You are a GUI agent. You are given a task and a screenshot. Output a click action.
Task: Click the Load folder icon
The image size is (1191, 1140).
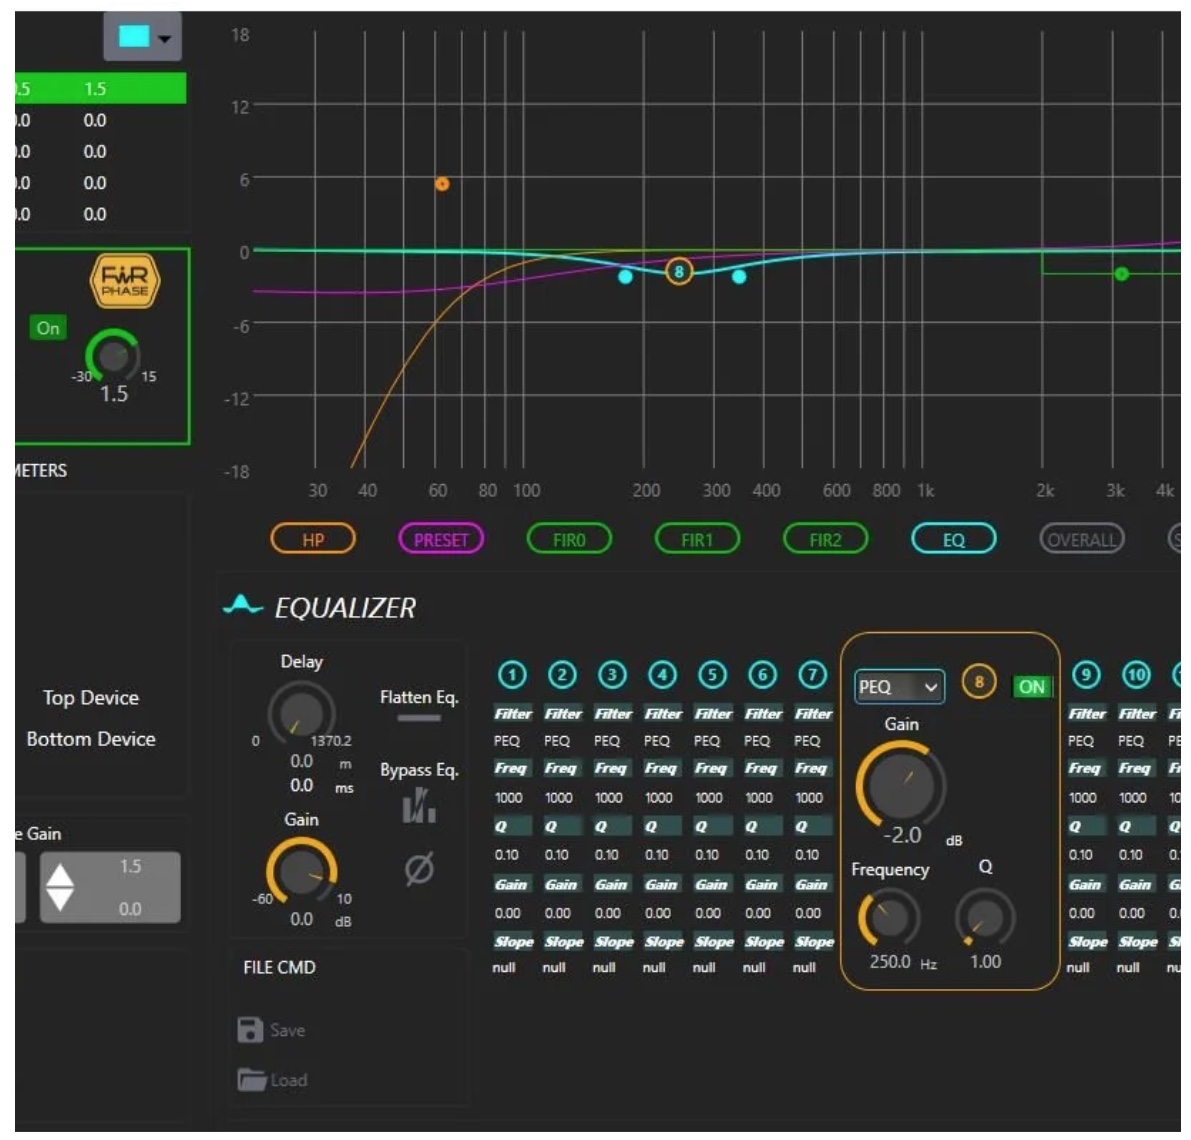tap(251, 1080)
